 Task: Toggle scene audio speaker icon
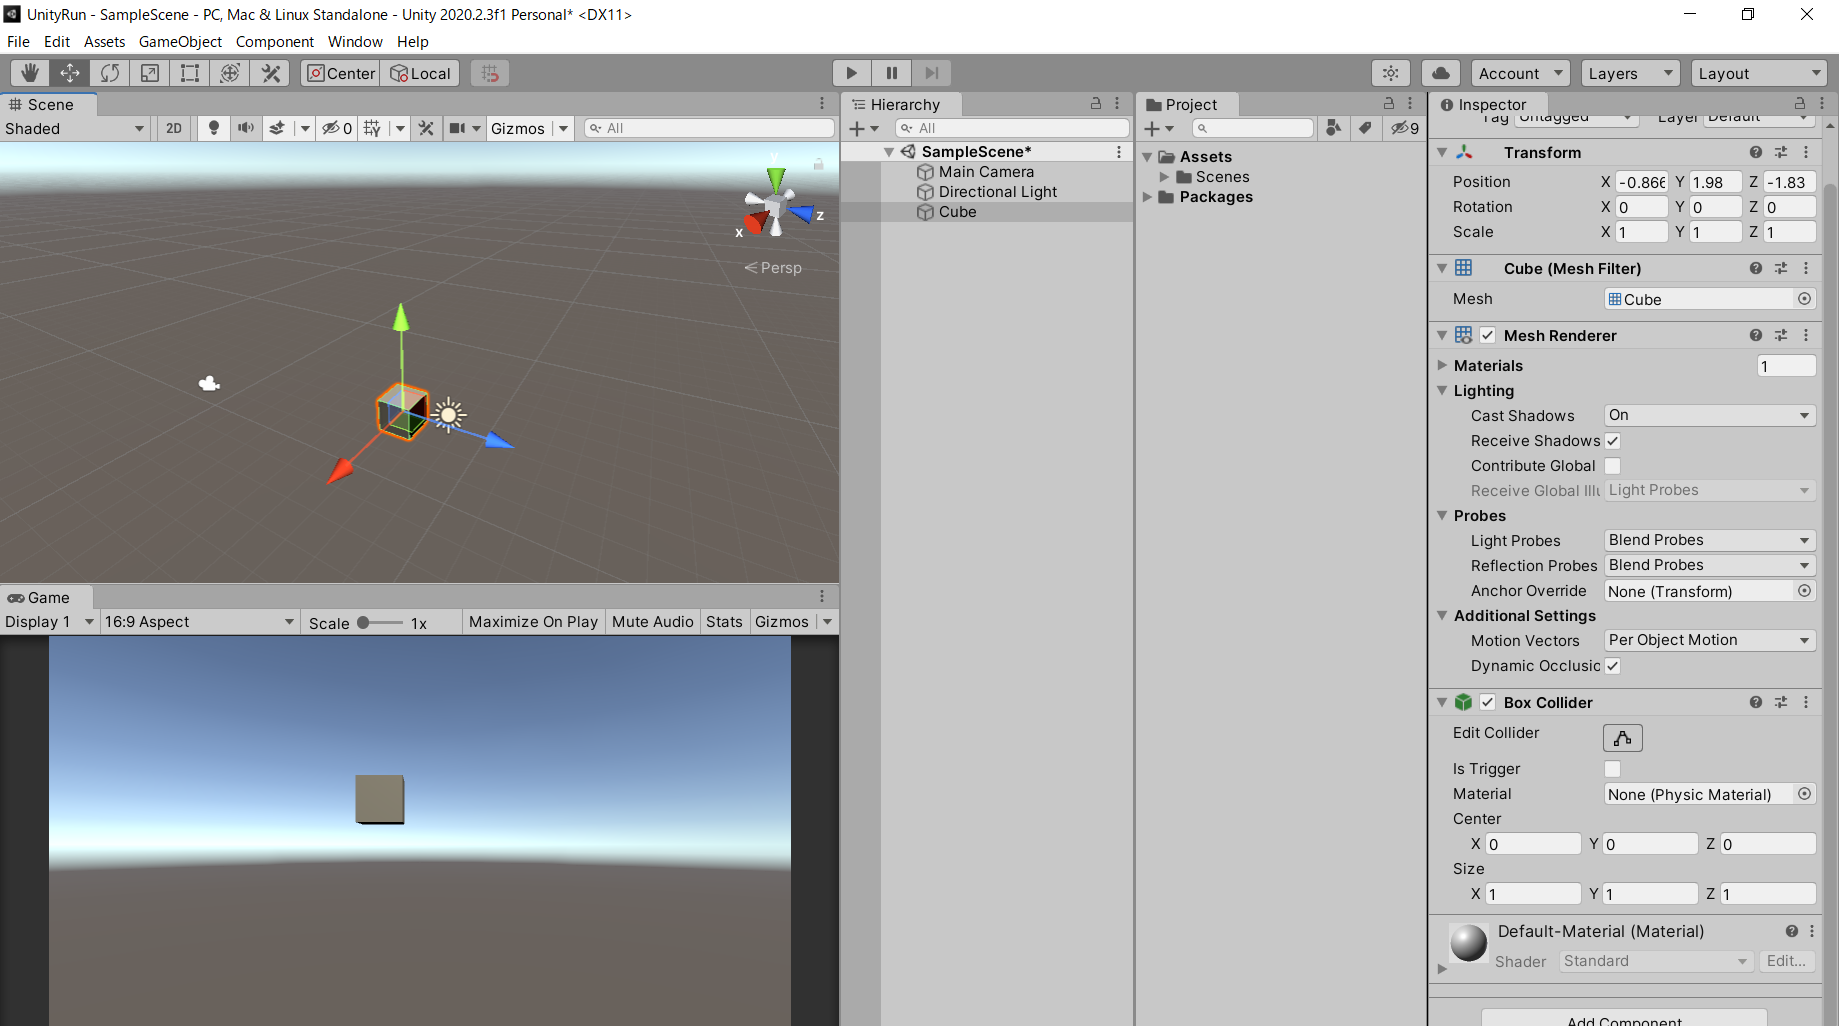coord(245,128)
